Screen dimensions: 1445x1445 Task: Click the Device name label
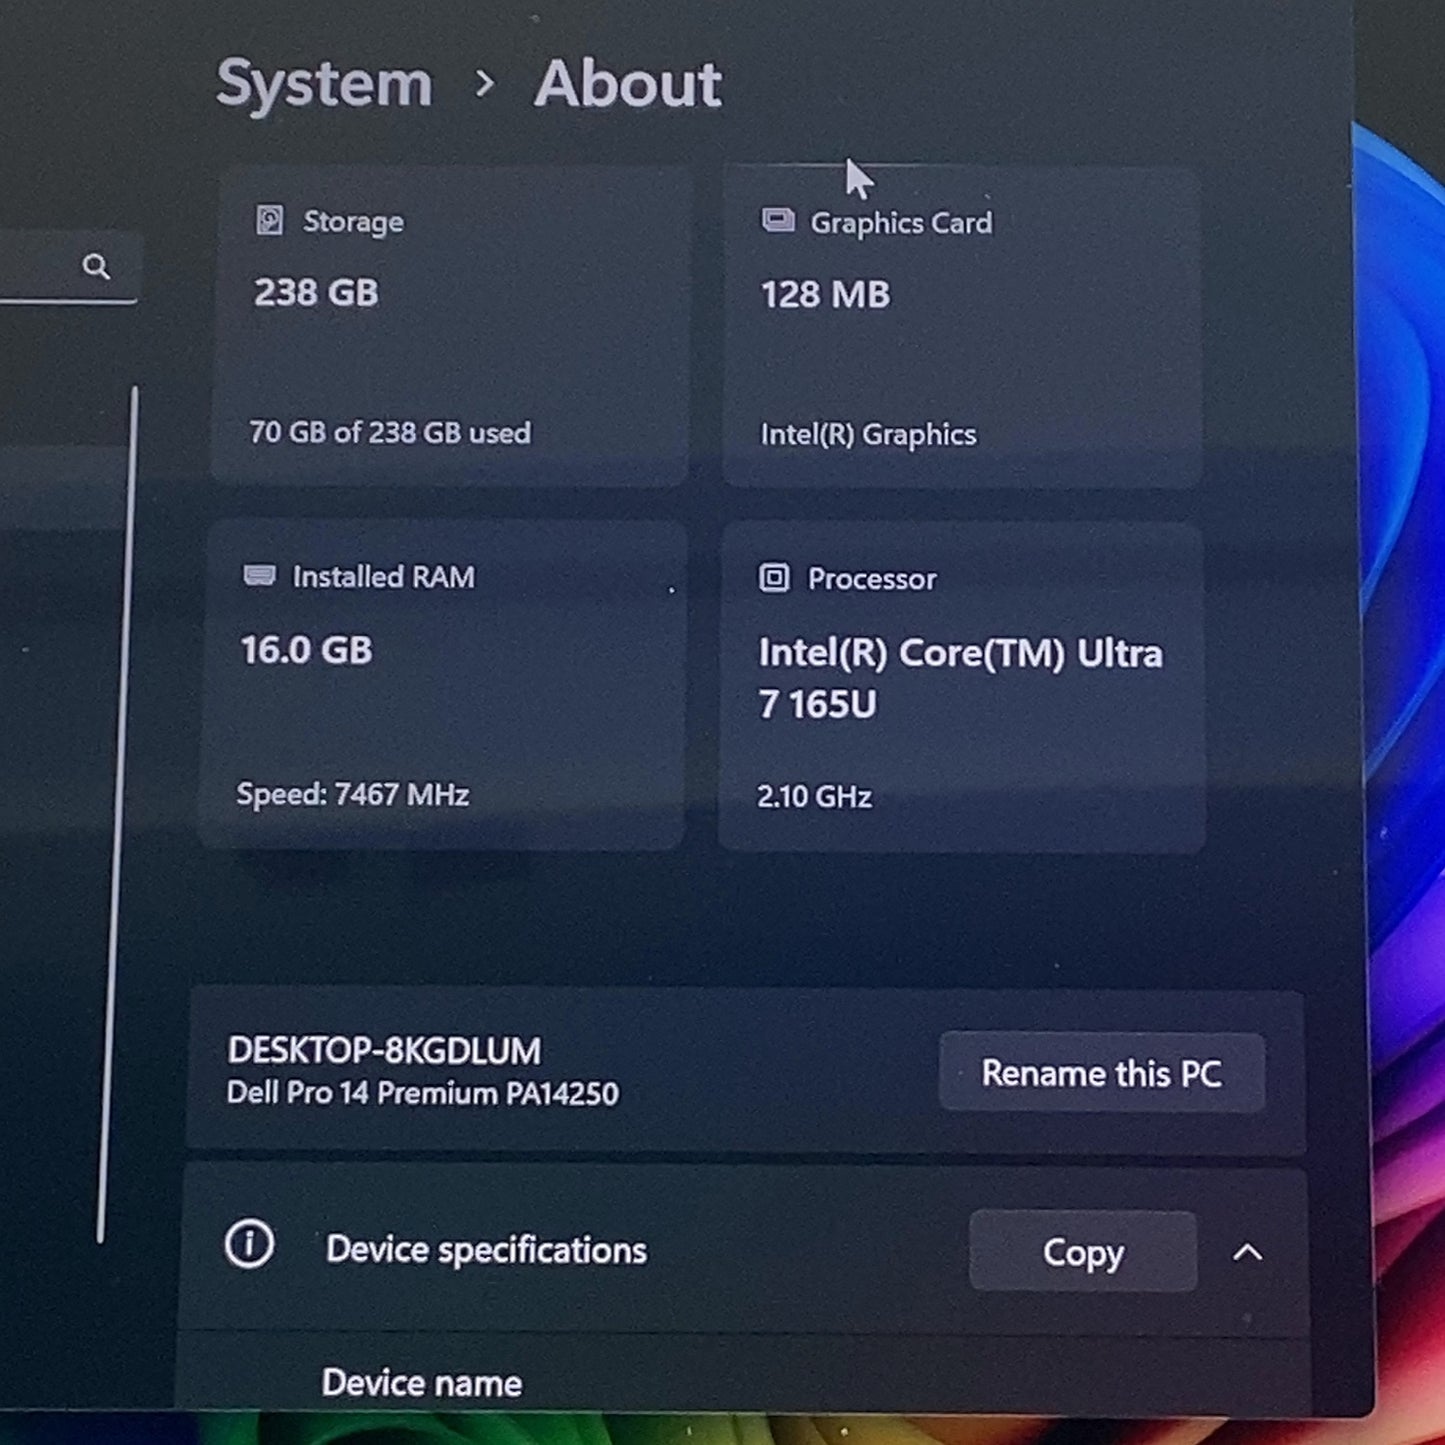point(422,1383)
